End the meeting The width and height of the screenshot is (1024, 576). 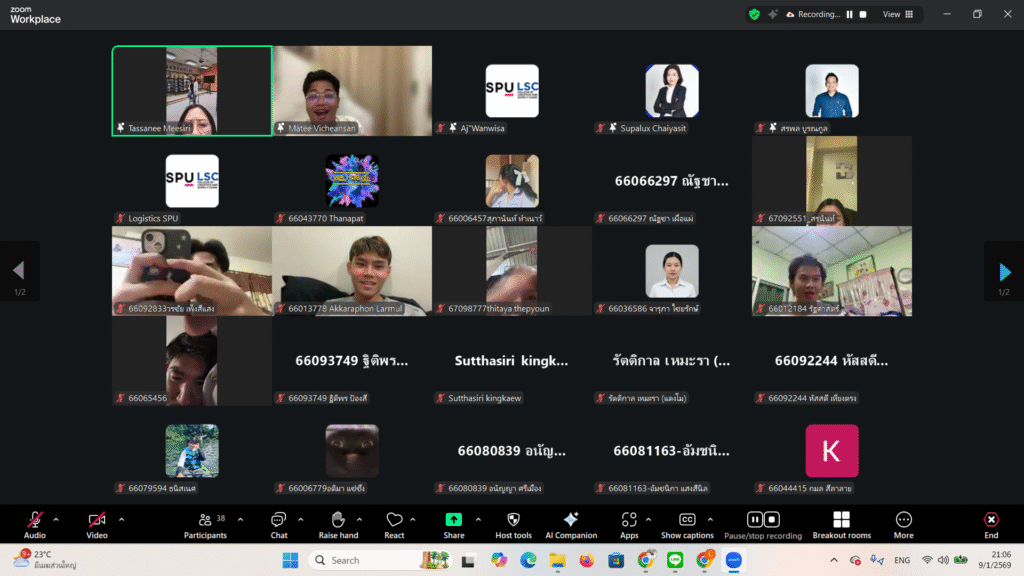[991, 524]
